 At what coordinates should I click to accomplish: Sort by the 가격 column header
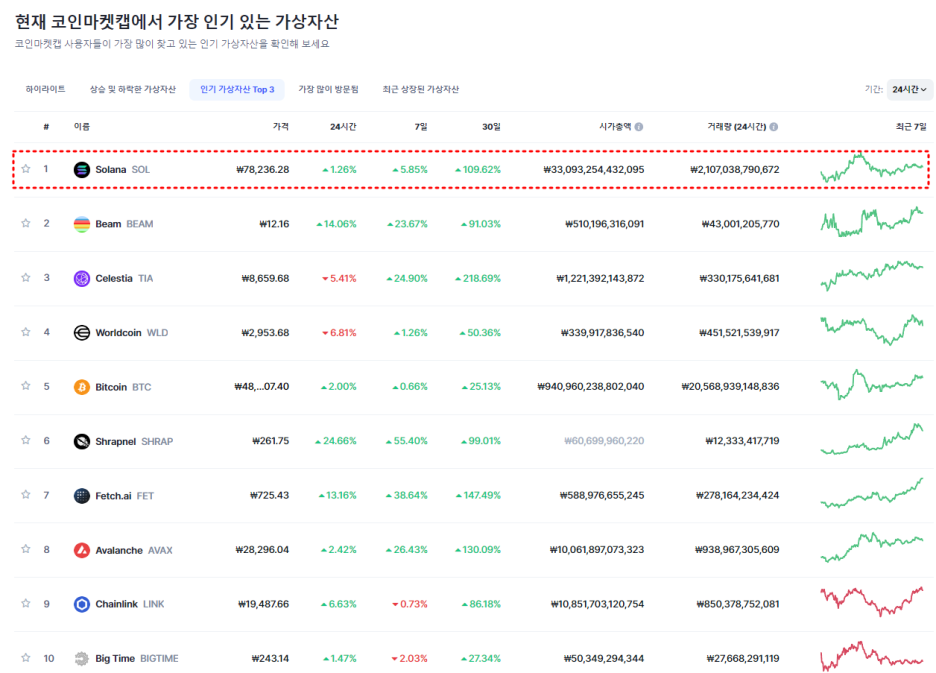tap(281, 127)
